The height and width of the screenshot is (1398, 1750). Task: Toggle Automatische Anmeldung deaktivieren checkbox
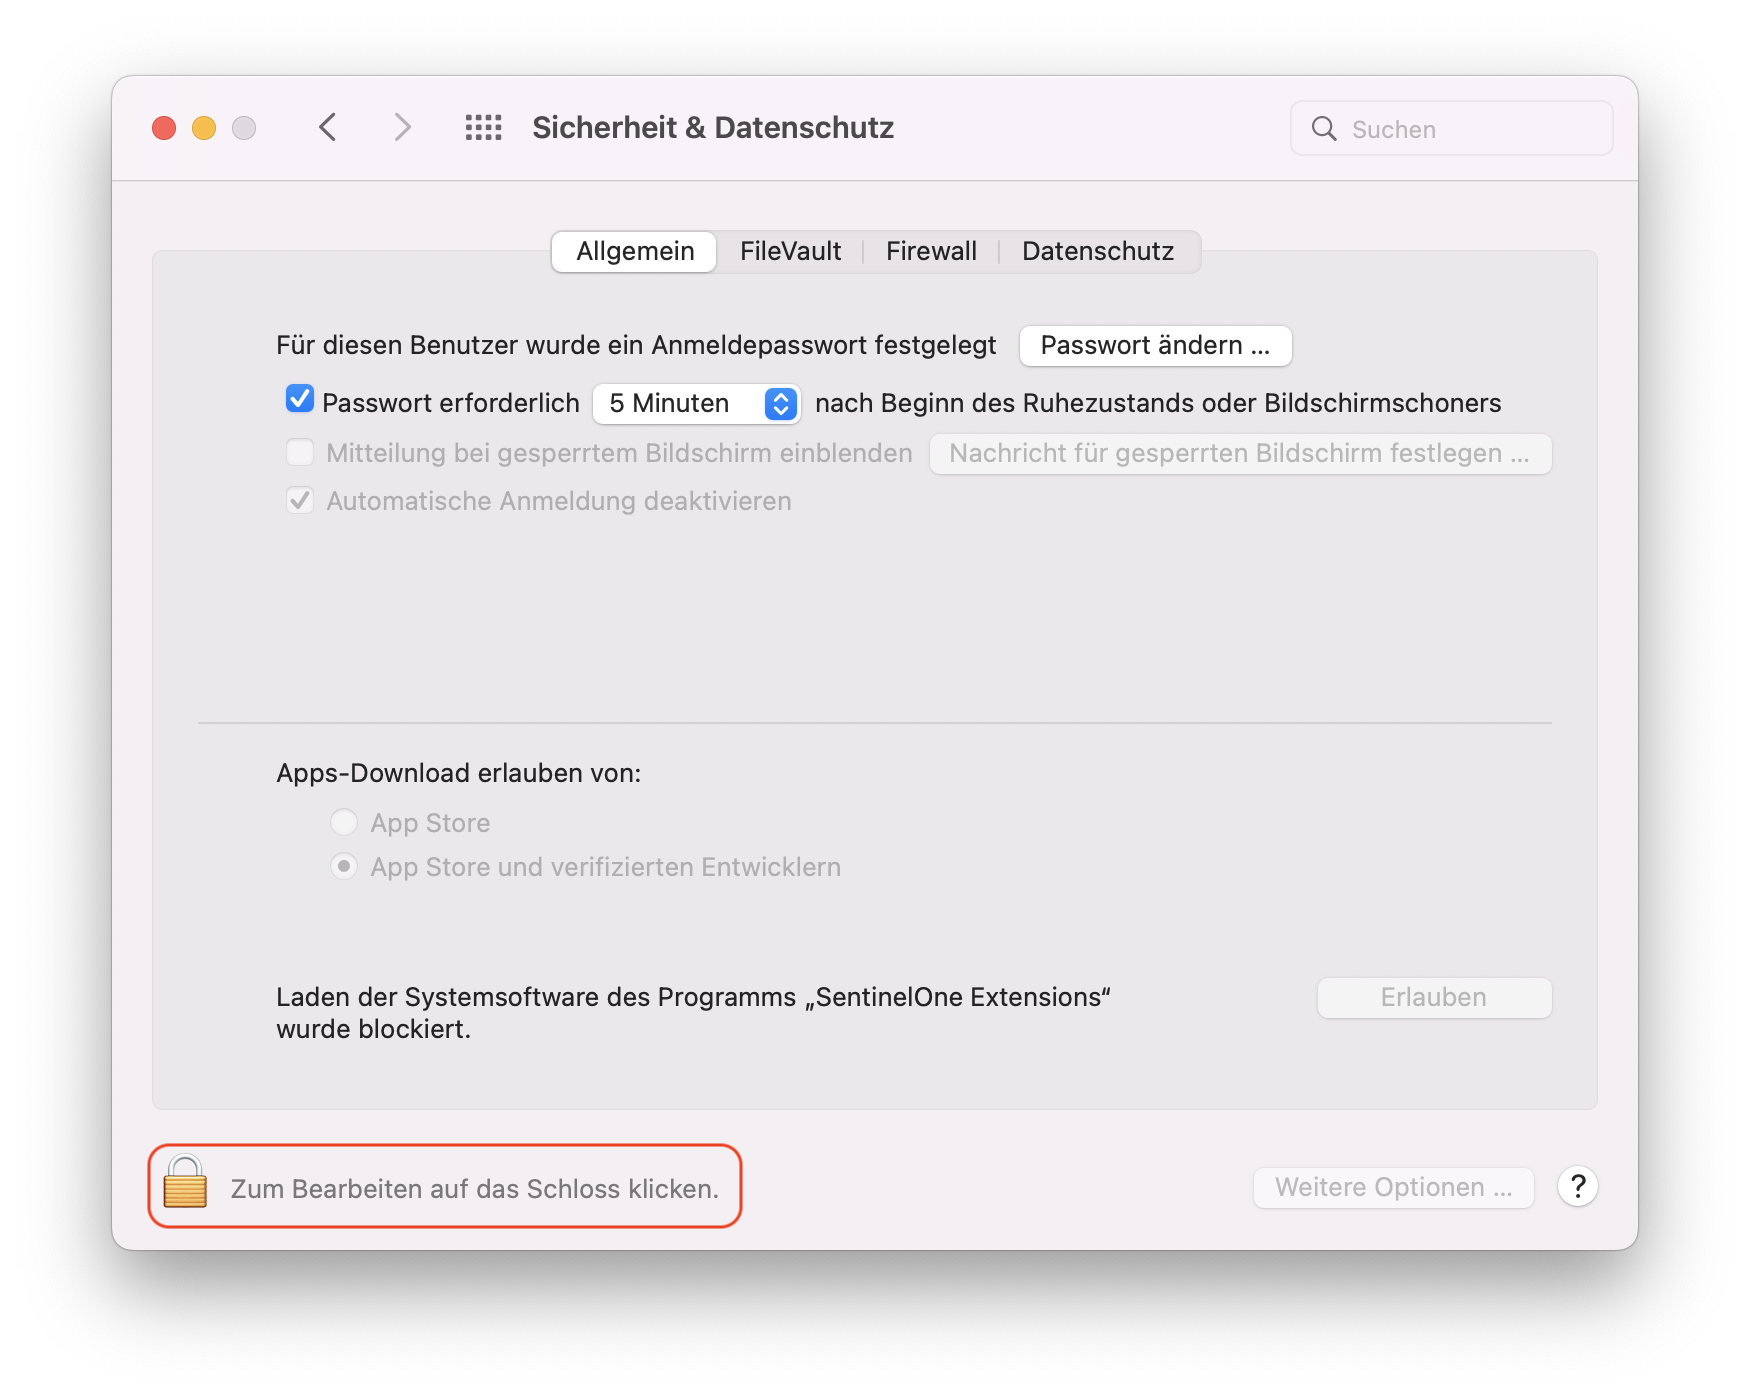click(300, 501)
